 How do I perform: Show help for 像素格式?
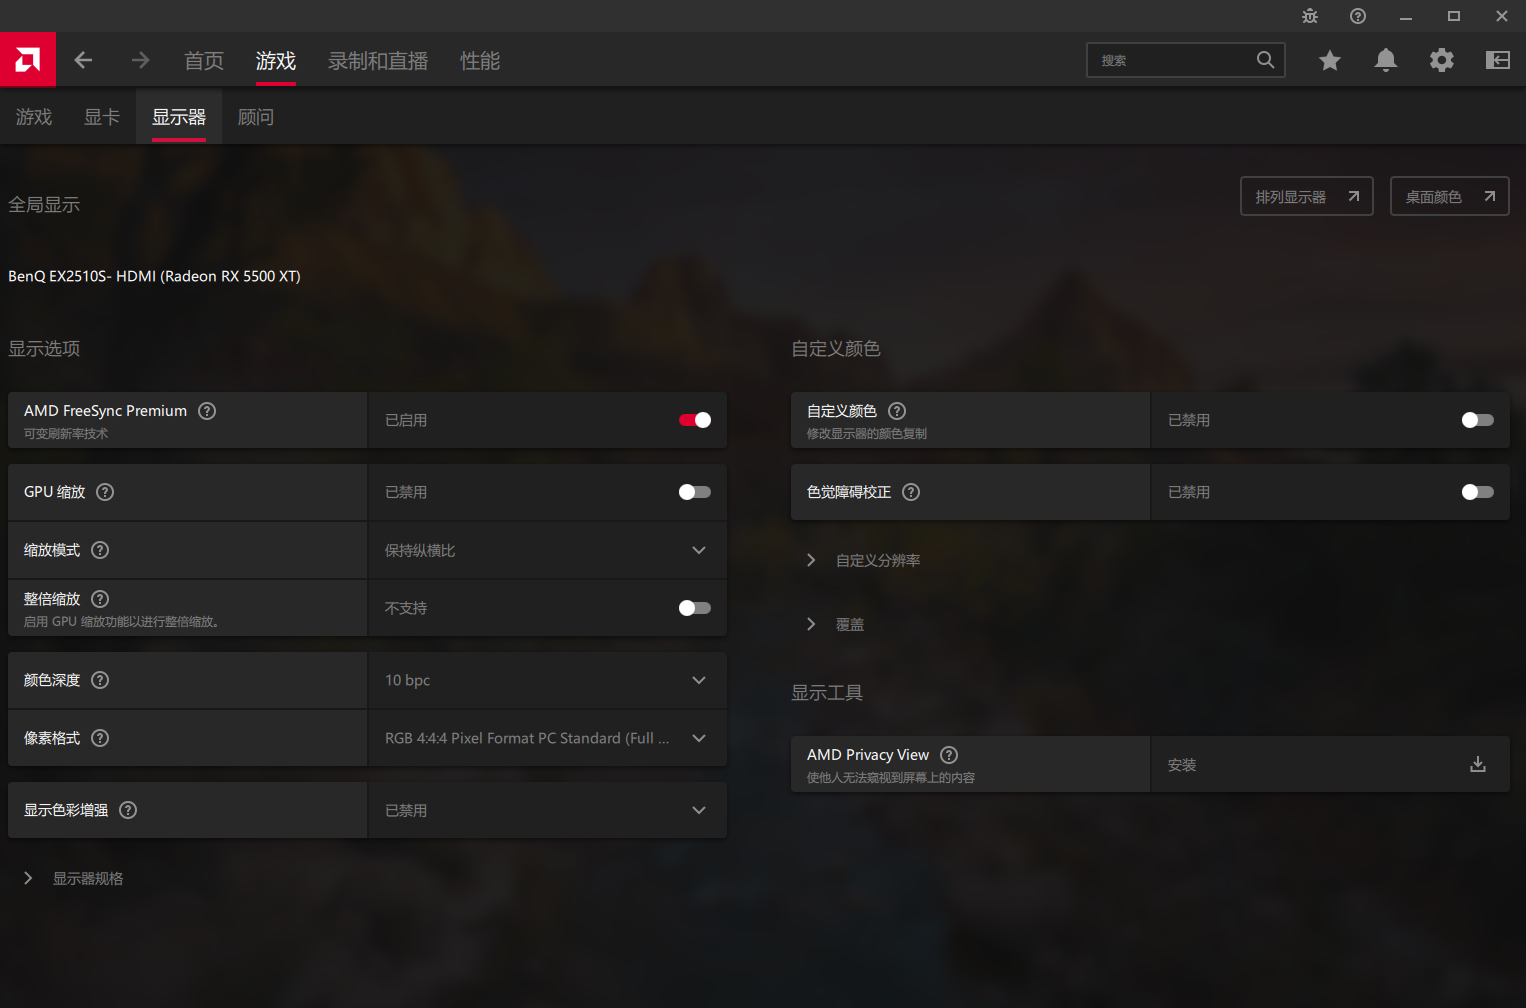point(100,738)
